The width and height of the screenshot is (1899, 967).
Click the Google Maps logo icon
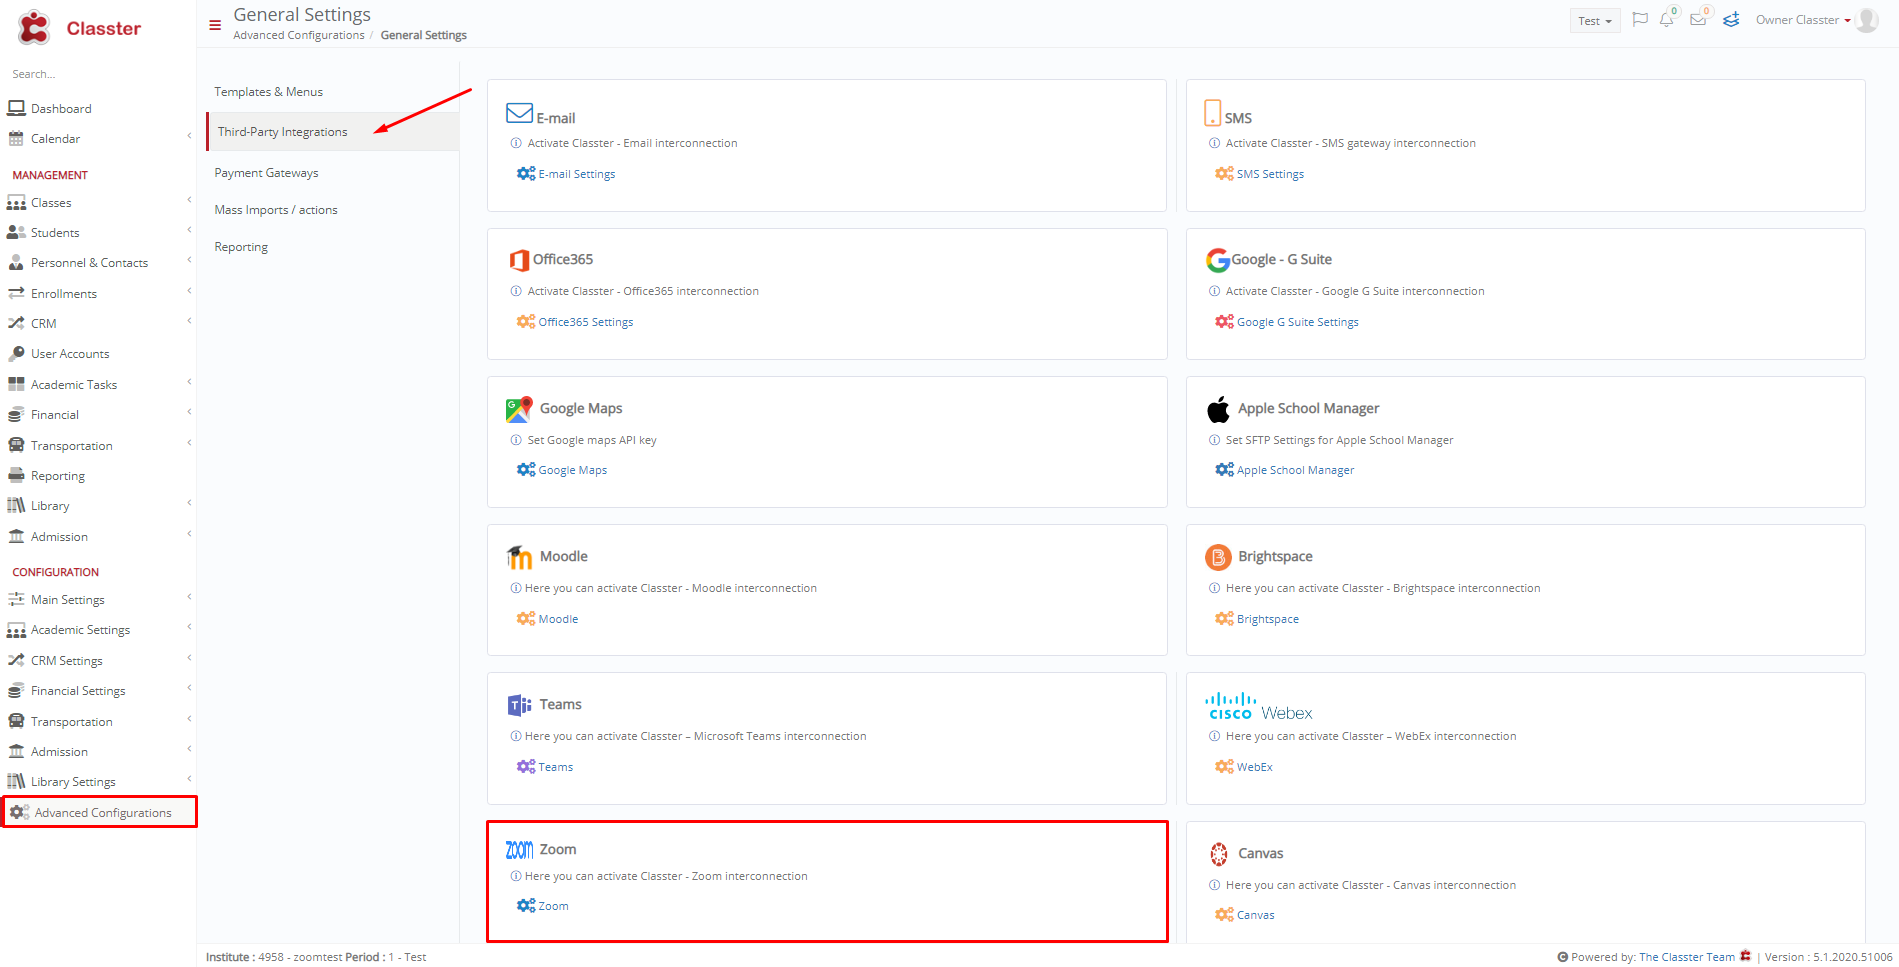pyautogui.click(x=519, y=409)
